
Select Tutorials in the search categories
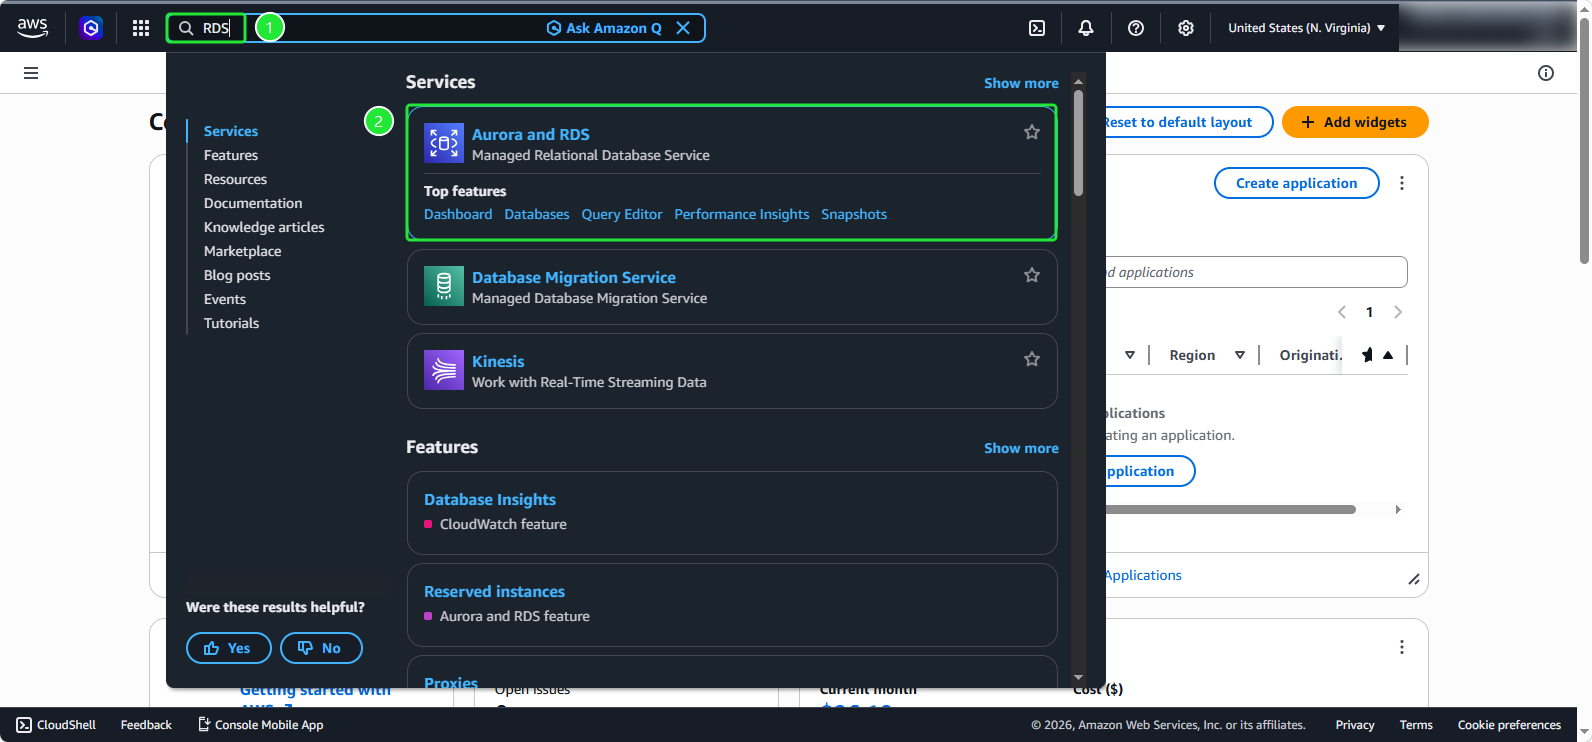pyautogui.click(x=231, y=323)
